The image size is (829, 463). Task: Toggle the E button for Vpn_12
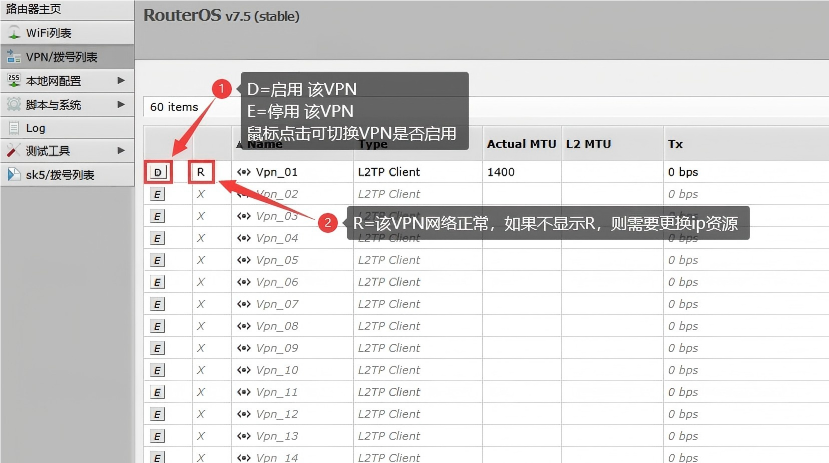point(157,414)
